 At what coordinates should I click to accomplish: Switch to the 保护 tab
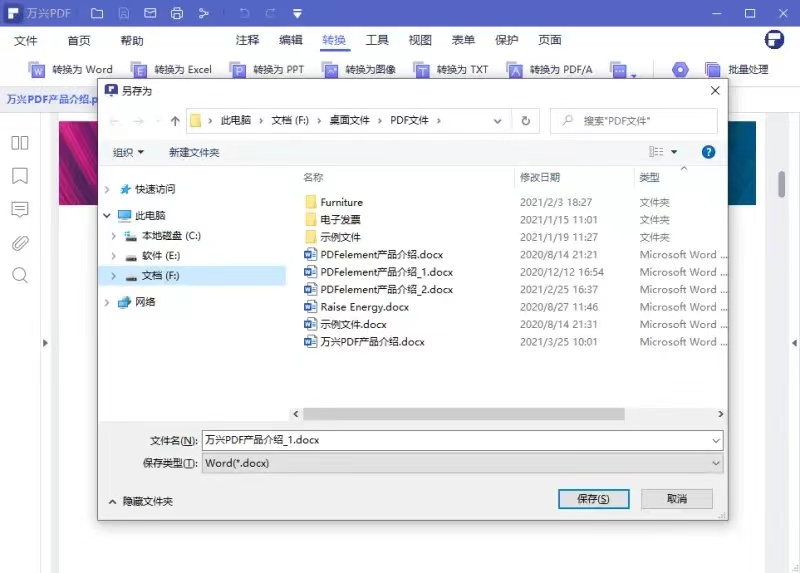pos(507,40)
